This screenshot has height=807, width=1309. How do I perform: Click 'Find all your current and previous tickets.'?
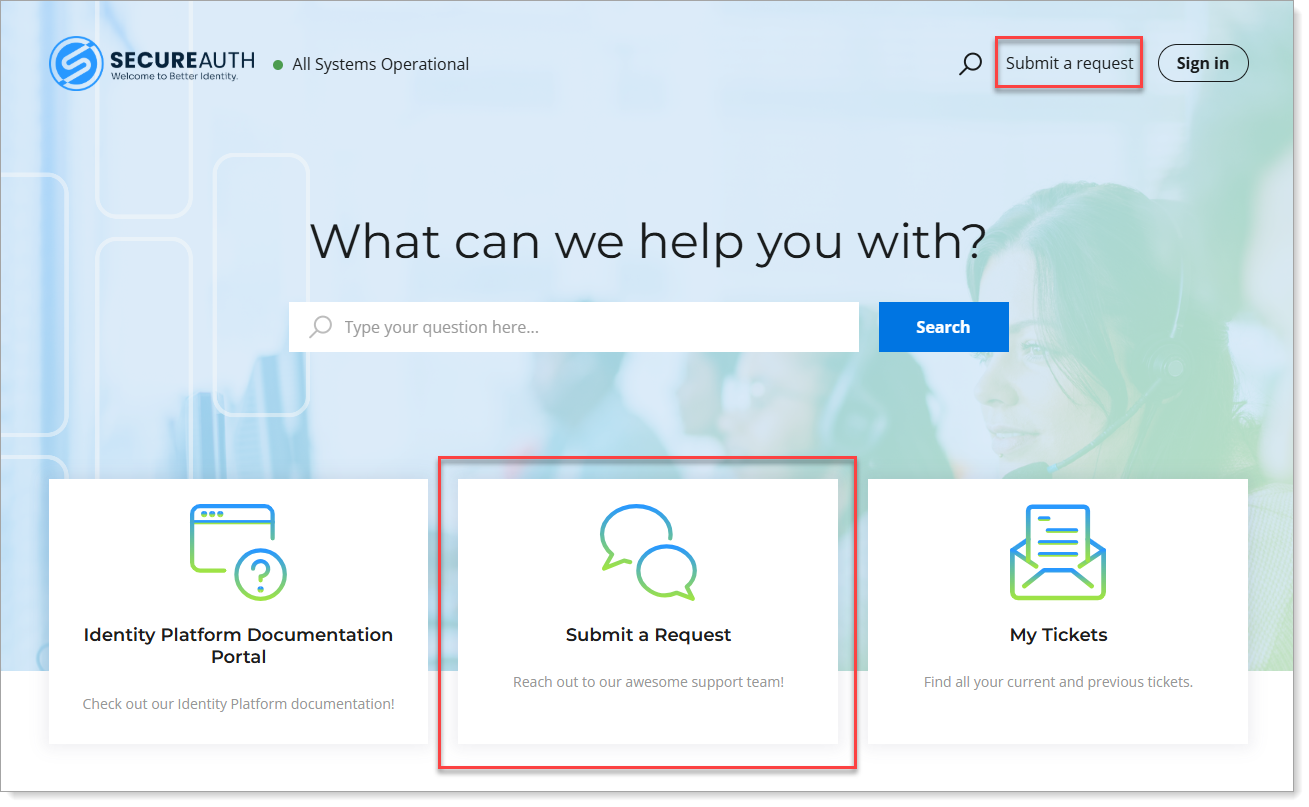[1058, 682]
